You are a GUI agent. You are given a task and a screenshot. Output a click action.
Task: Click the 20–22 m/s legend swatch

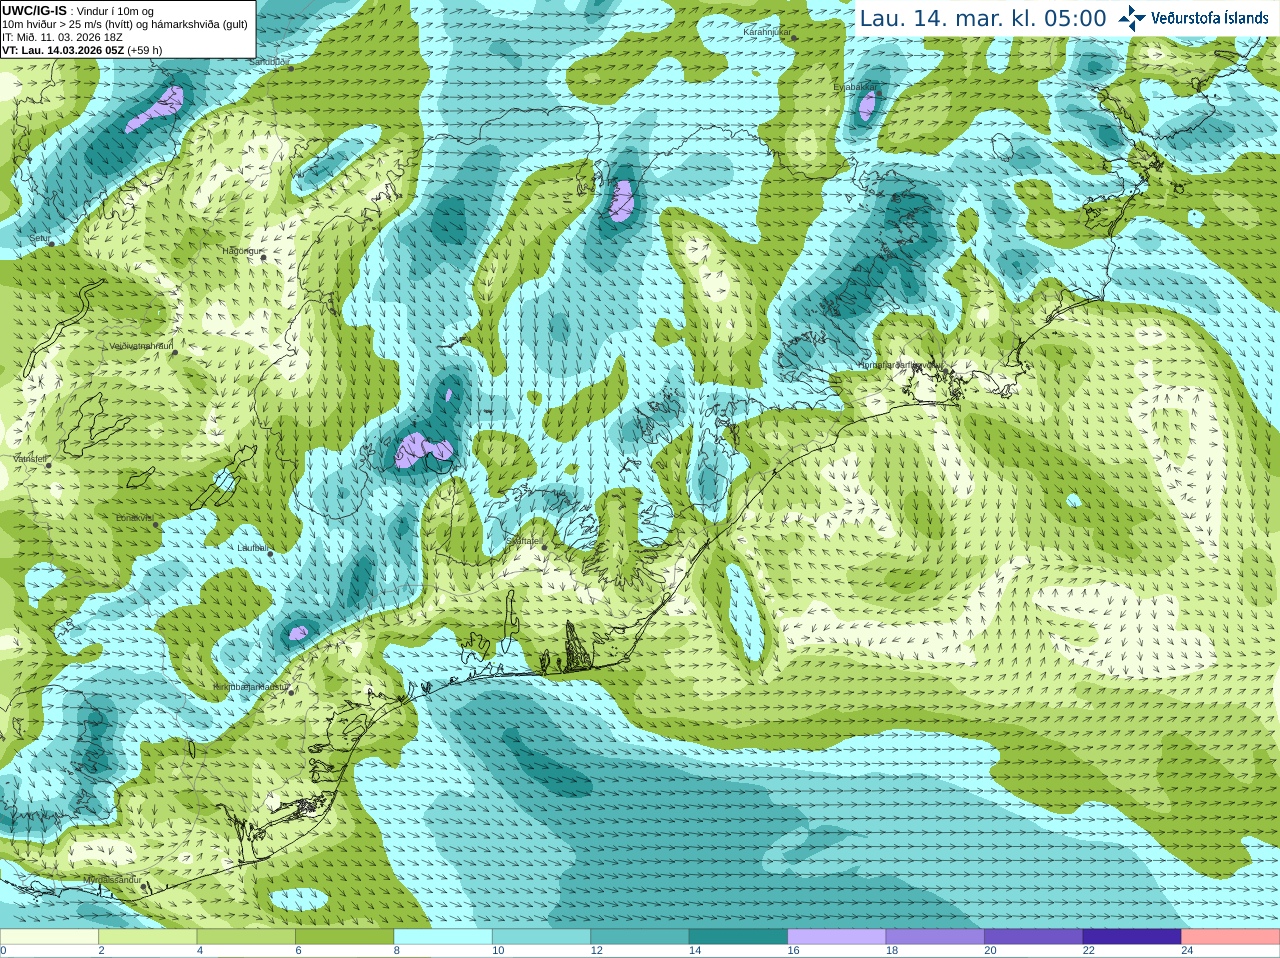click(x=1034, y=936)
